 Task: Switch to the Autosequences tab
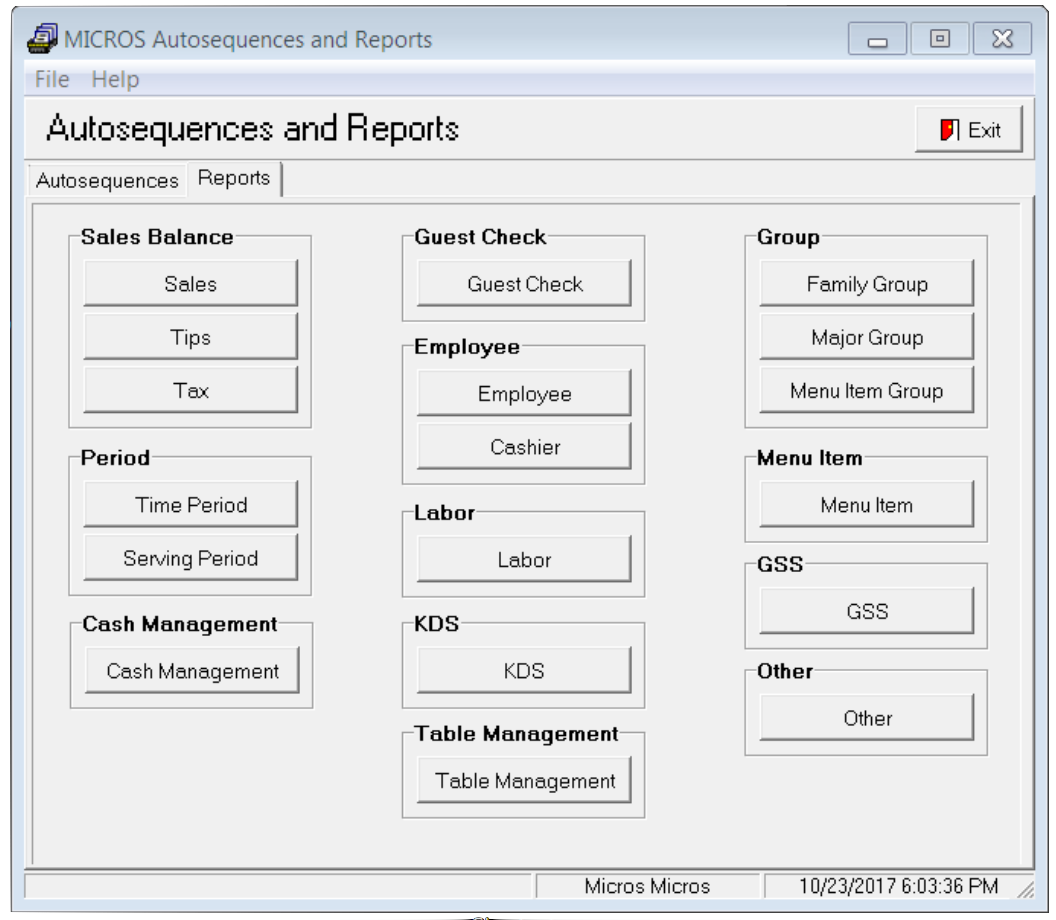pyautogui.click(x=106, y=180)
